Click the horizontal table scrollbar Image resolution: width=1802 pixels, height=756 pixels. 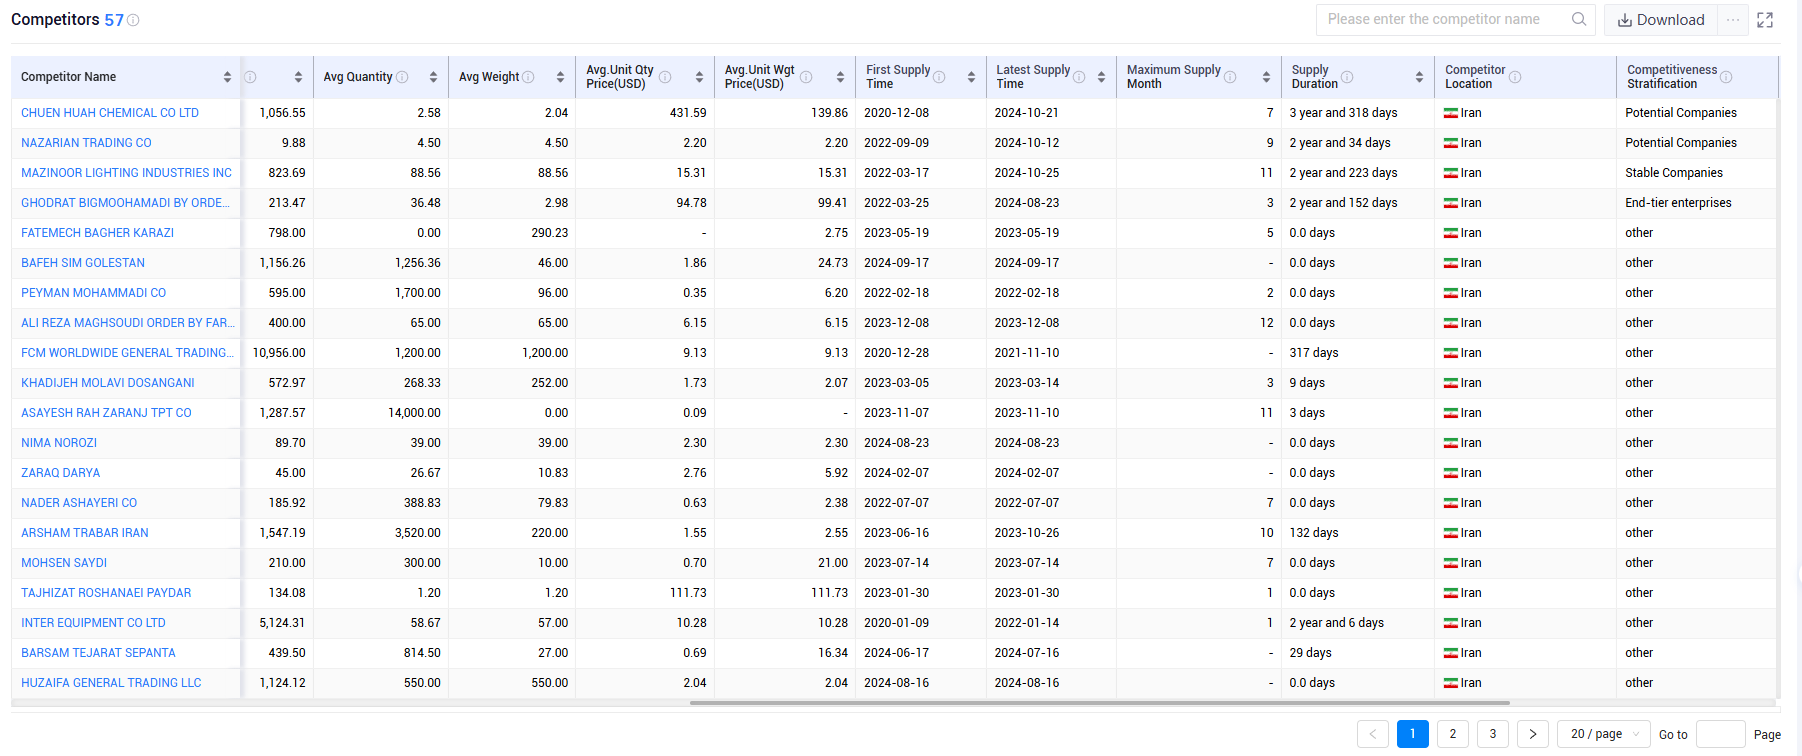pos(1100,703)
